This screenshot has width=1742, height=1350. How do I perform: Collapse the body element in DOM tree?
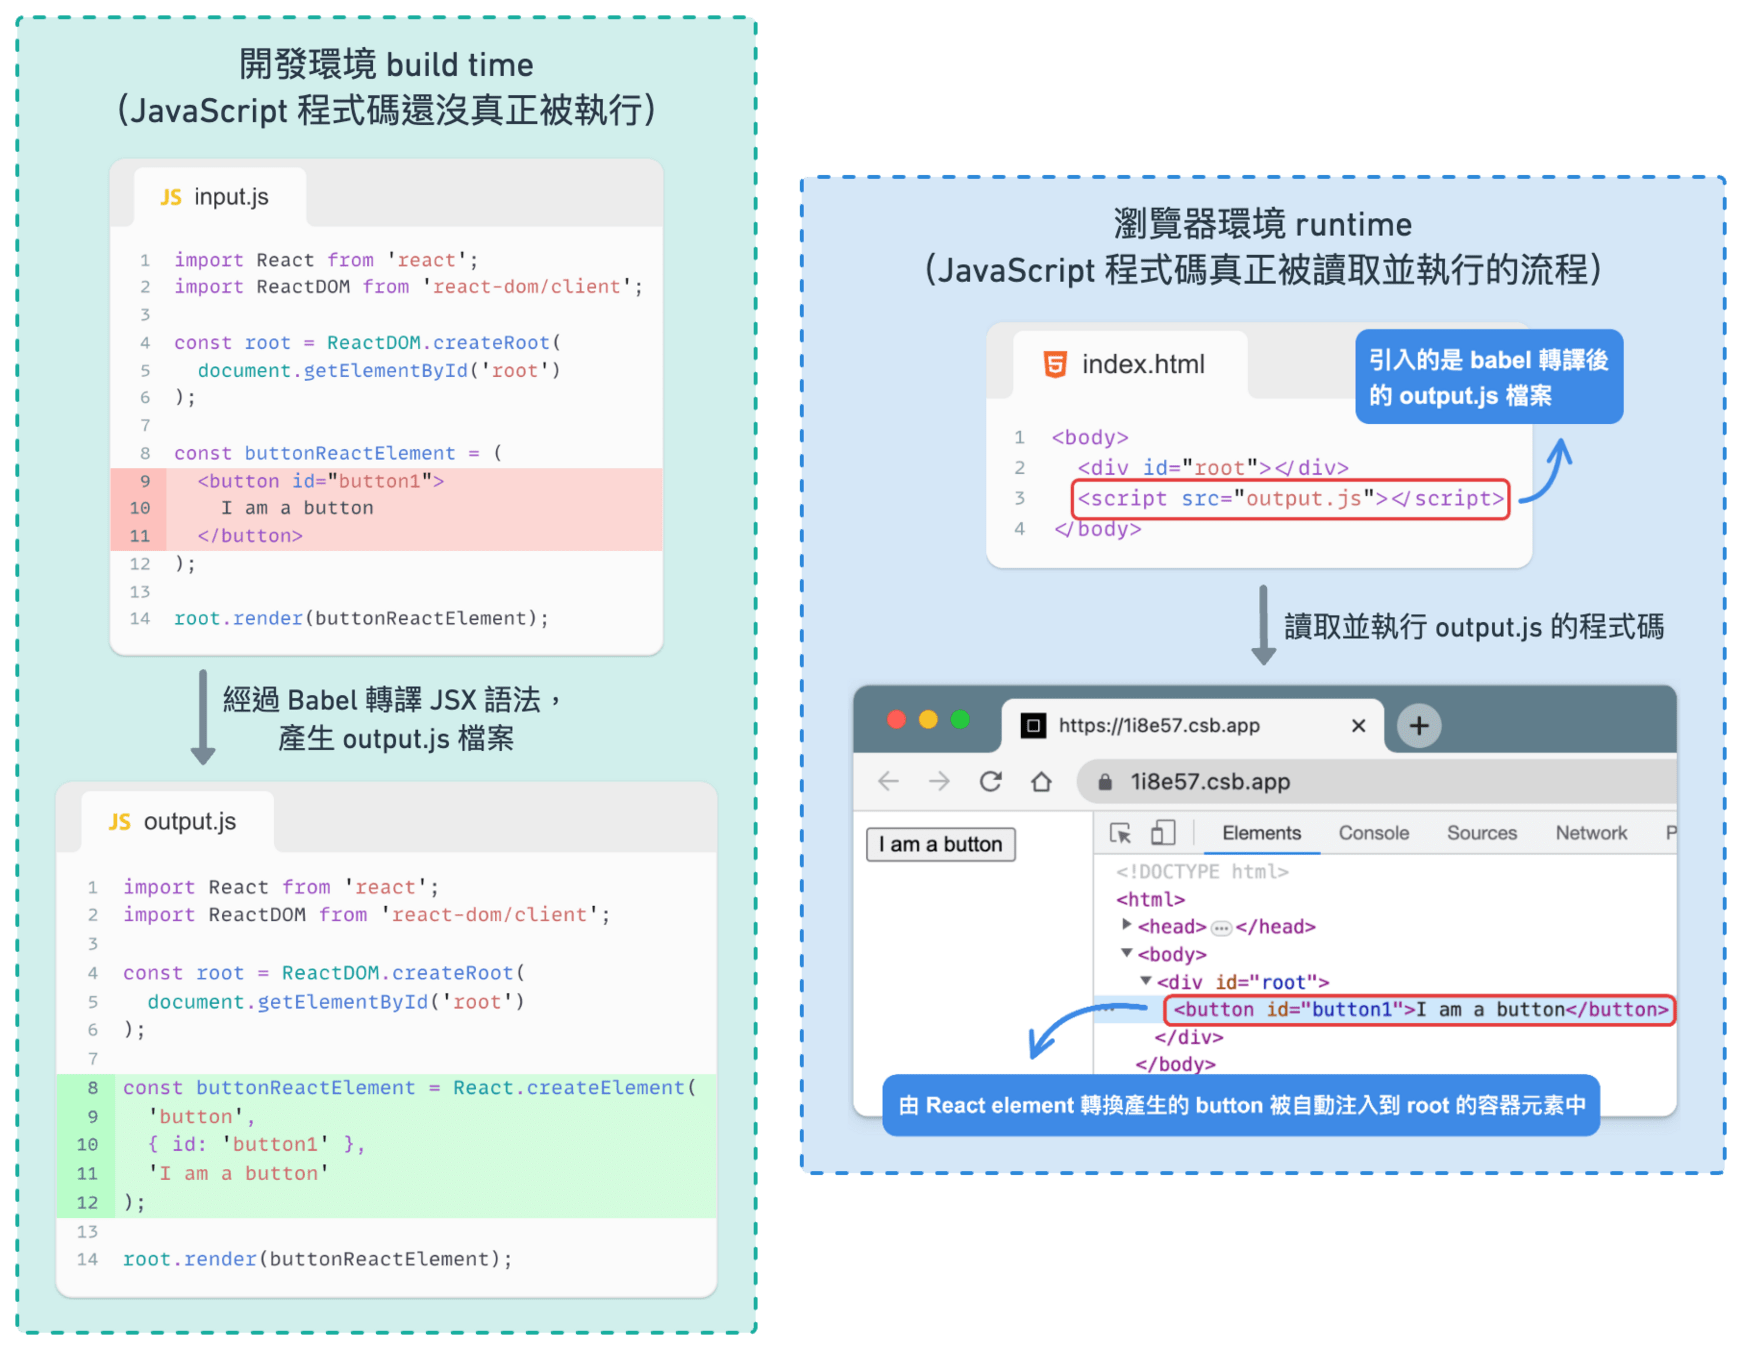tap(1126, 953)
